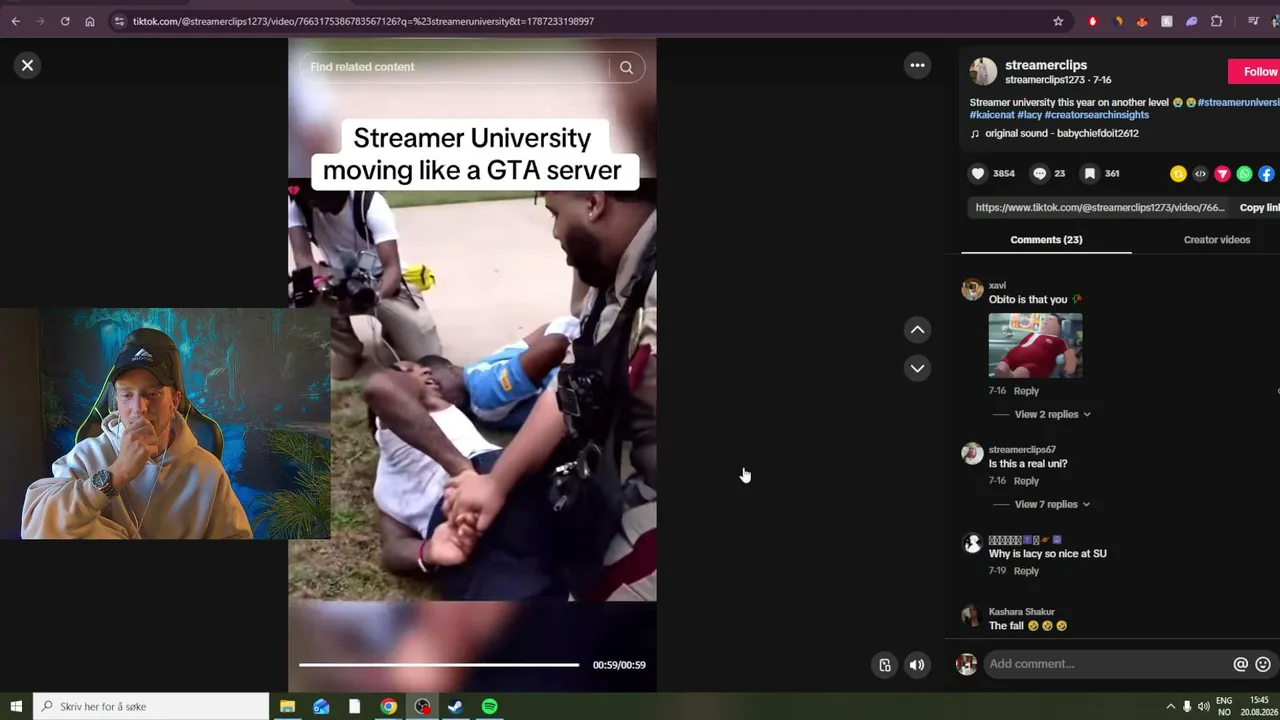The width and height of the screenshot is (1280, 720).
Task: Reply to xavi's comment
Action: pos(1026,391)
